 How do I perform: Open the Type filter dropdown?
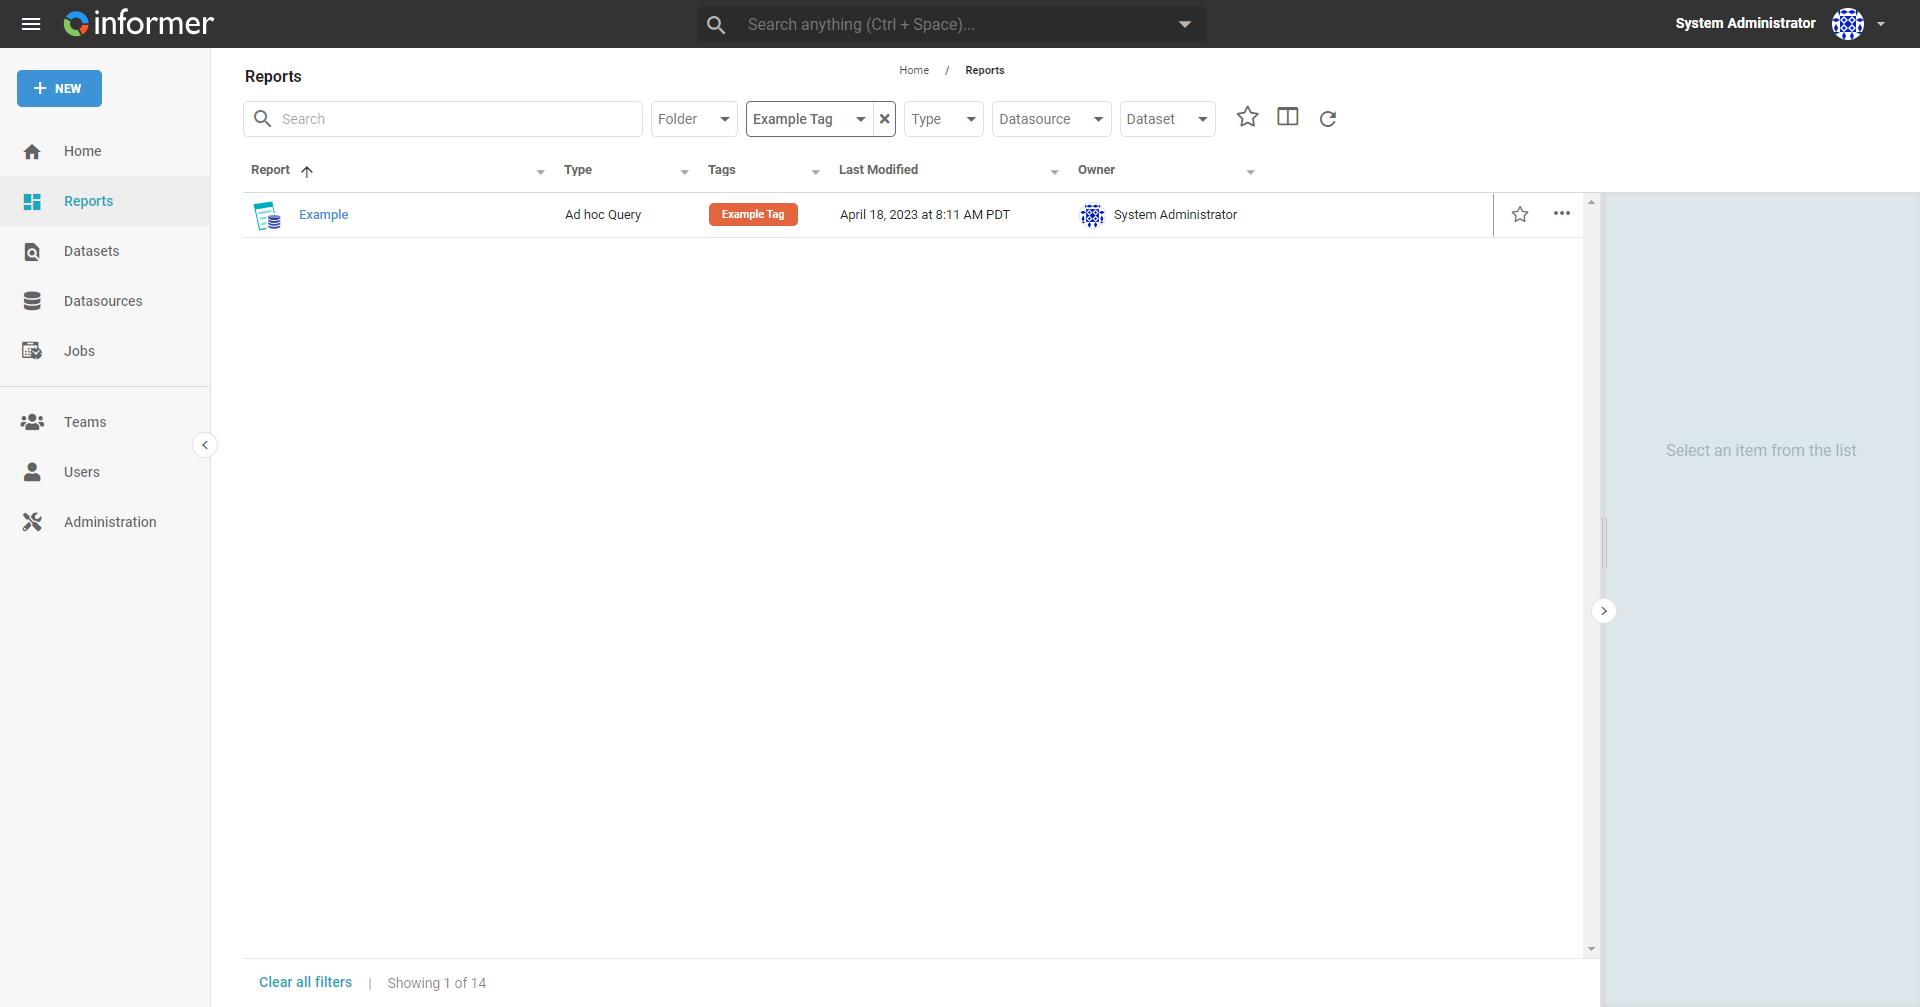coord(944,119)
